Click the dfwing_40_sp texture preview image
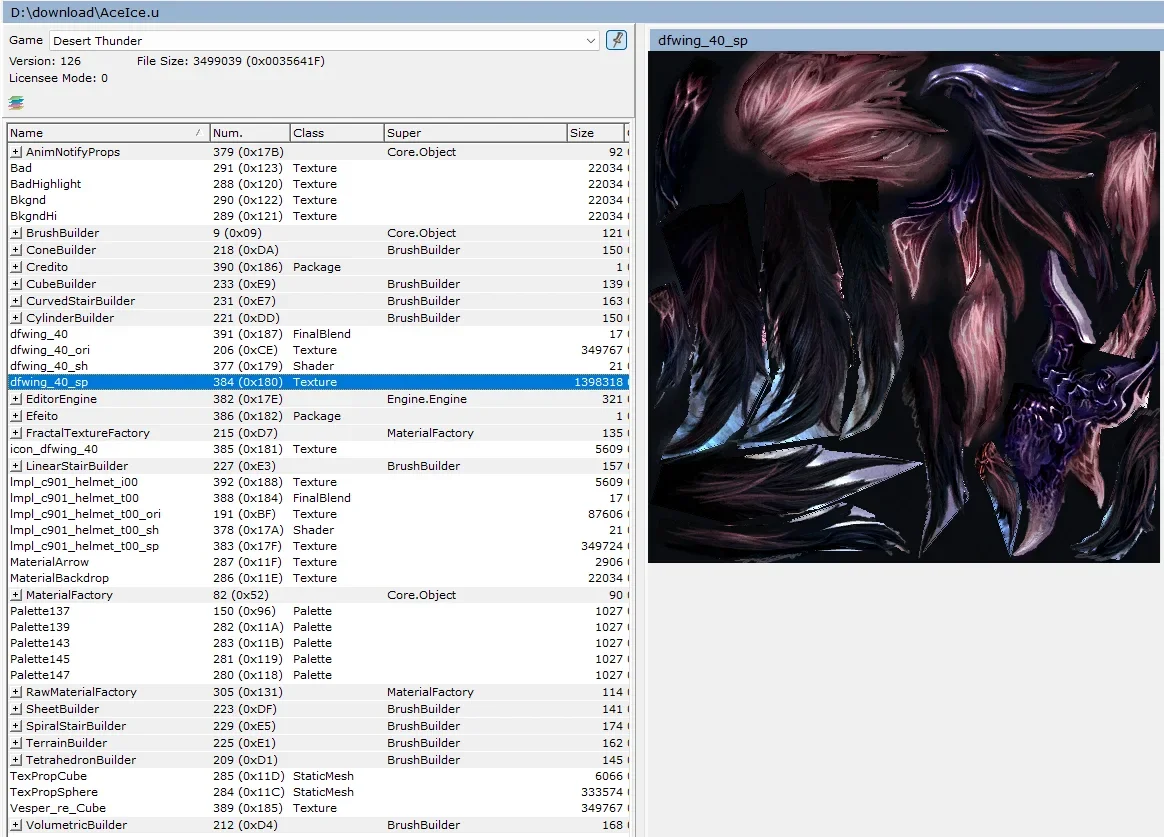 (x=905, y=307)
